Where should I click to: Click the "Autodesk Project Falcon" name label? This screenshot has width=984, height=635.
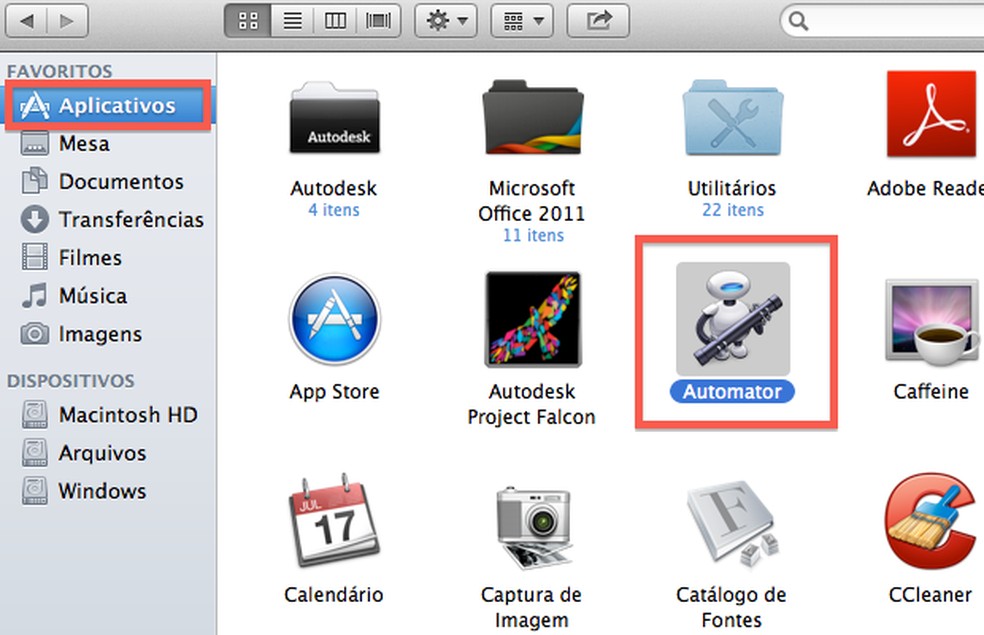pyautogui.click(x=532, y=404)
